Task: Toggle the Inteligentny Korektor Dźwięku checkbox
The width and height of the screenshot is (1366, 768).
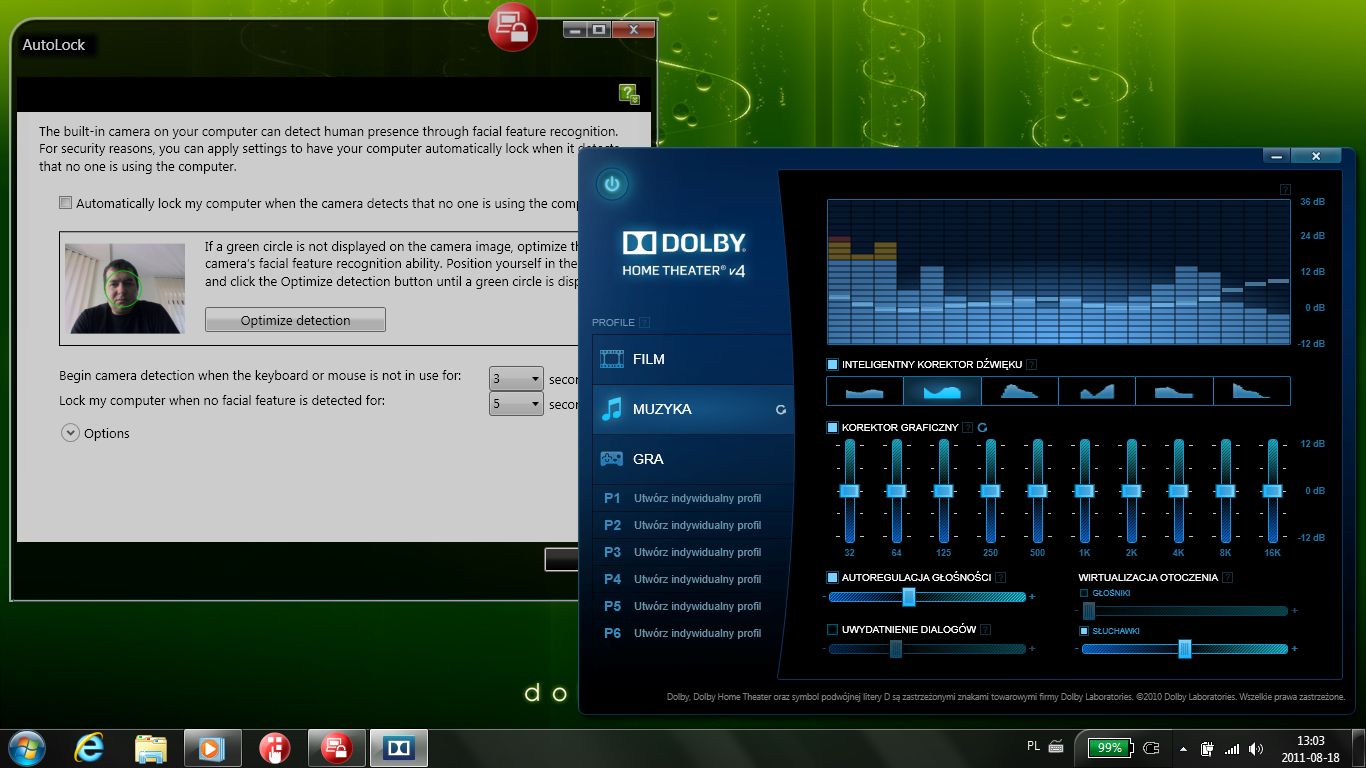Action: [832, 365]
